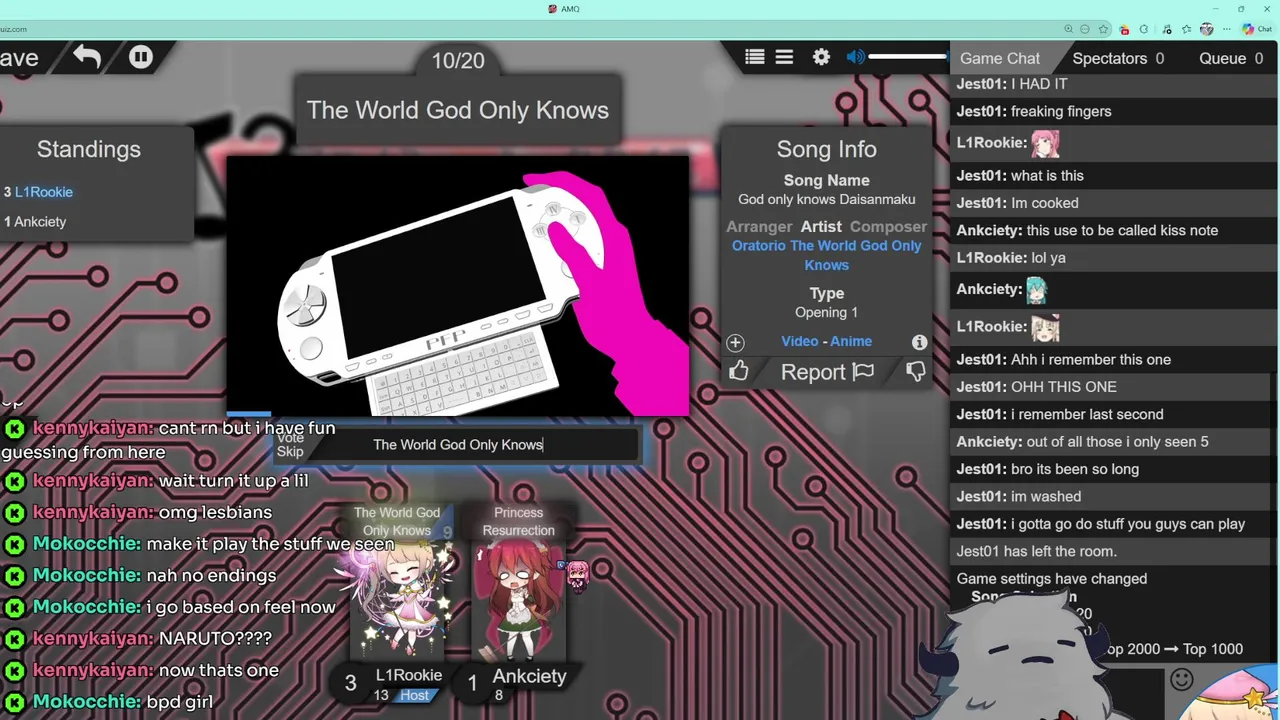1280x720 pixels.
Task: Open the Anime link in Song Info
Action: 851,341
